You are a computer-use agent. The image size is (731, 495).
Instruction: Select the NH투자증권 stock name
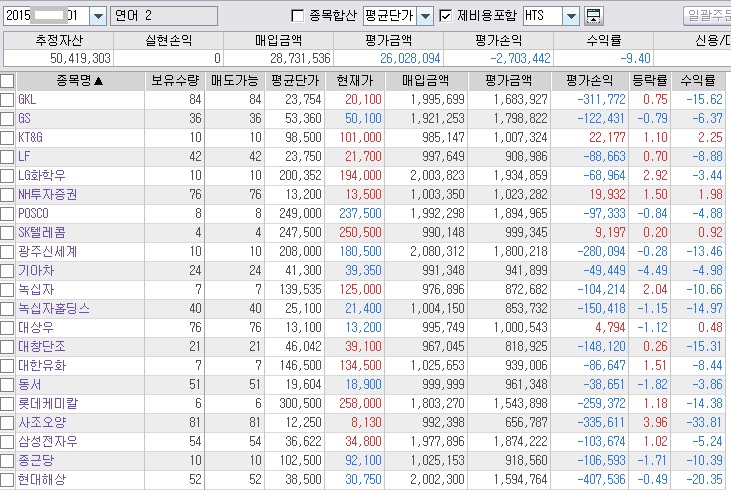[48, 195]
